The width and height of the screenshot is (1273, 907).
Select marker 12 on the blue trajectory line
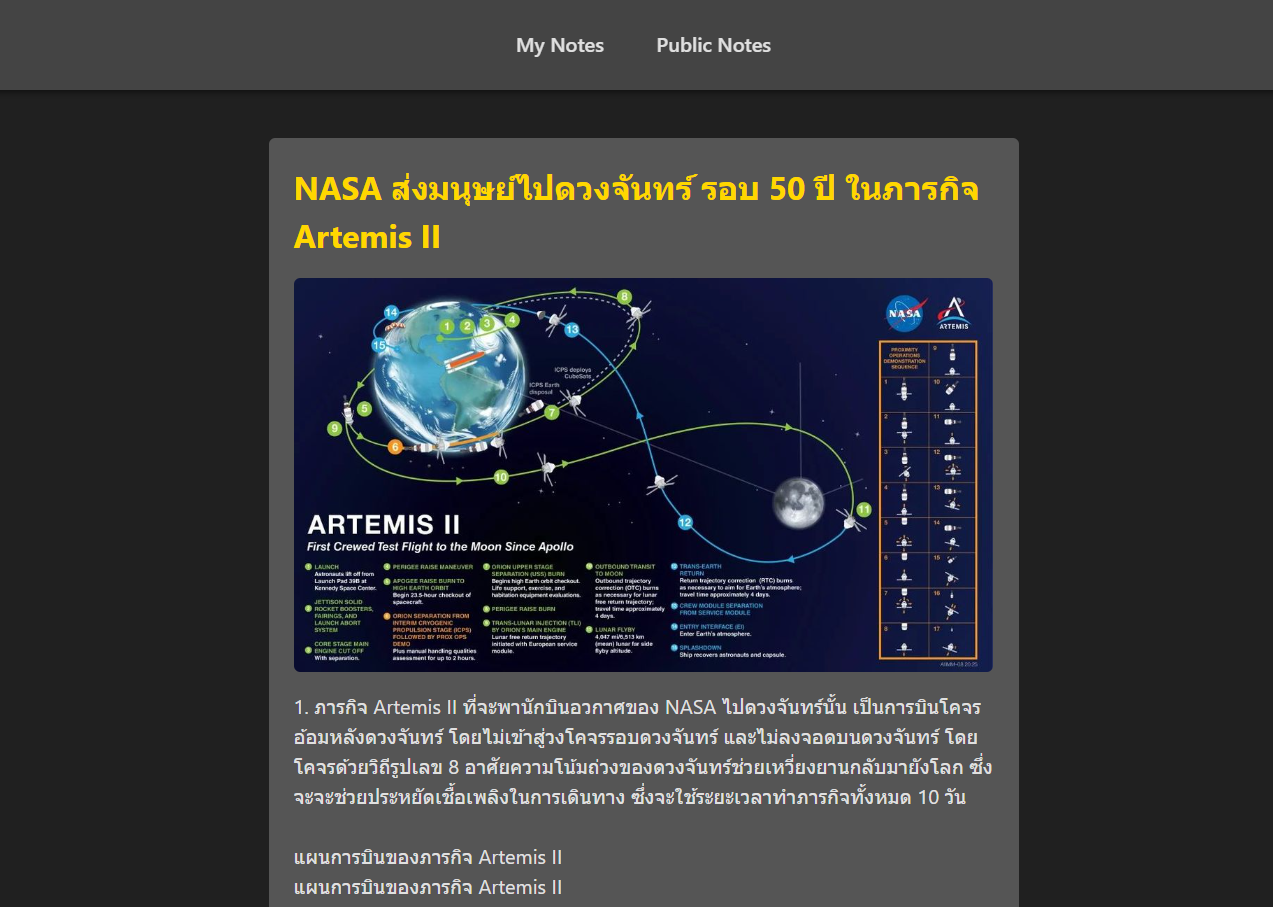[x=684, y=521]
